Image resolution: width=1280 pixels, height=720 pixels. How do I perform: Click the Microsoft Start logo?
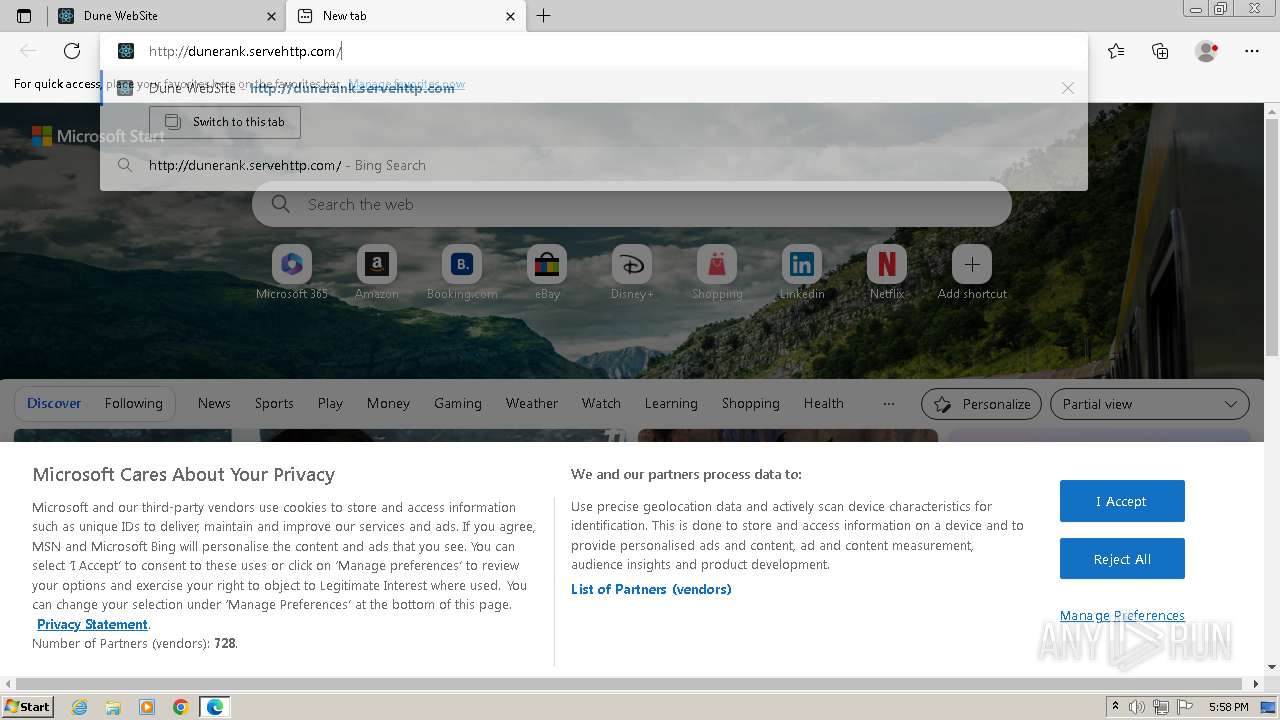coord(98,136)
